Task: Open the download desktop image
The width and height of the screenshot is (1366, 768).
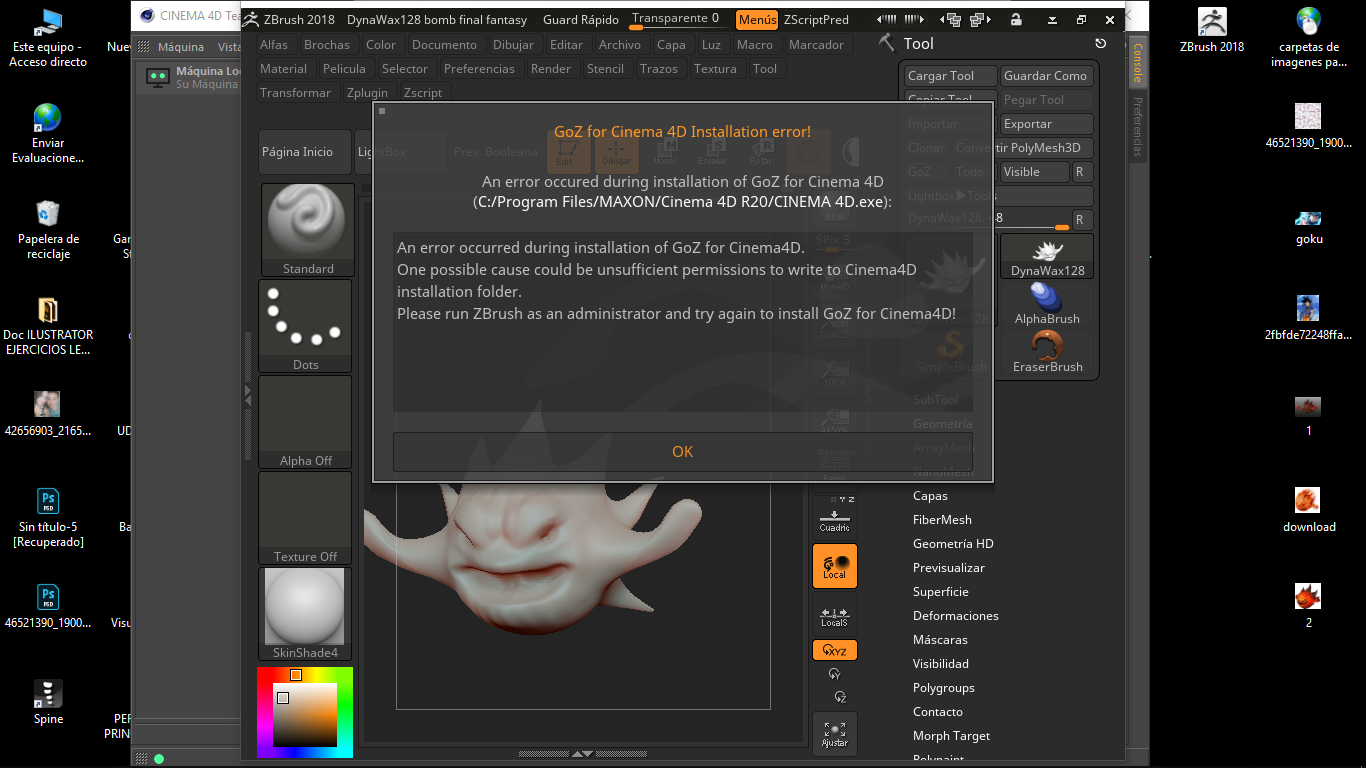Action: pyautogui.click(x=1308, y=511)
